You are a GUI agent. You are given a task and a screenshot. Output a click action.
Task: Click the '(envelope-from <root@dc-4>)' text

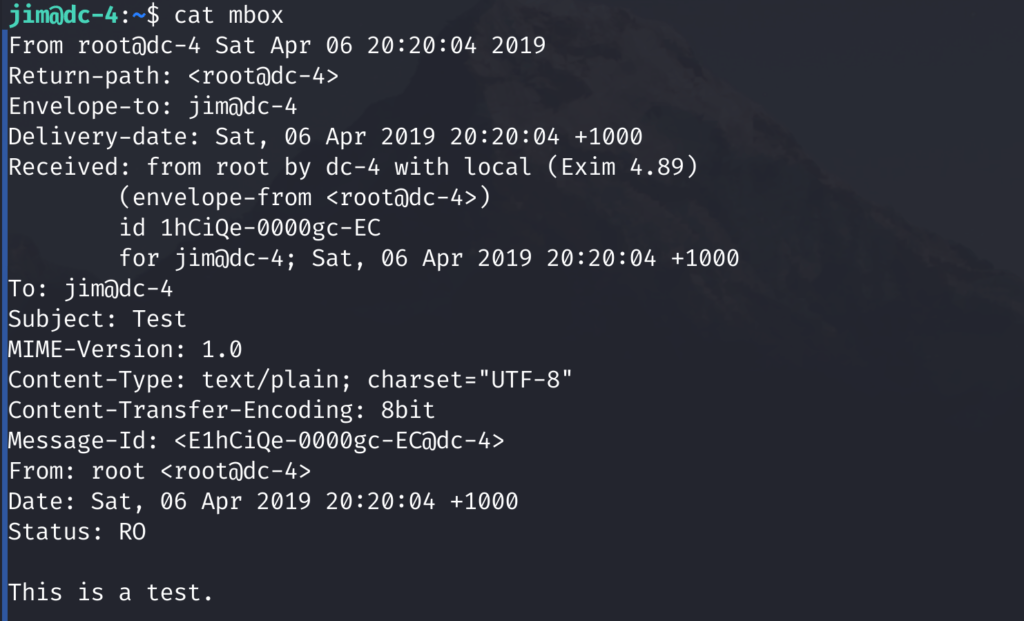click(x=304, y=197)
